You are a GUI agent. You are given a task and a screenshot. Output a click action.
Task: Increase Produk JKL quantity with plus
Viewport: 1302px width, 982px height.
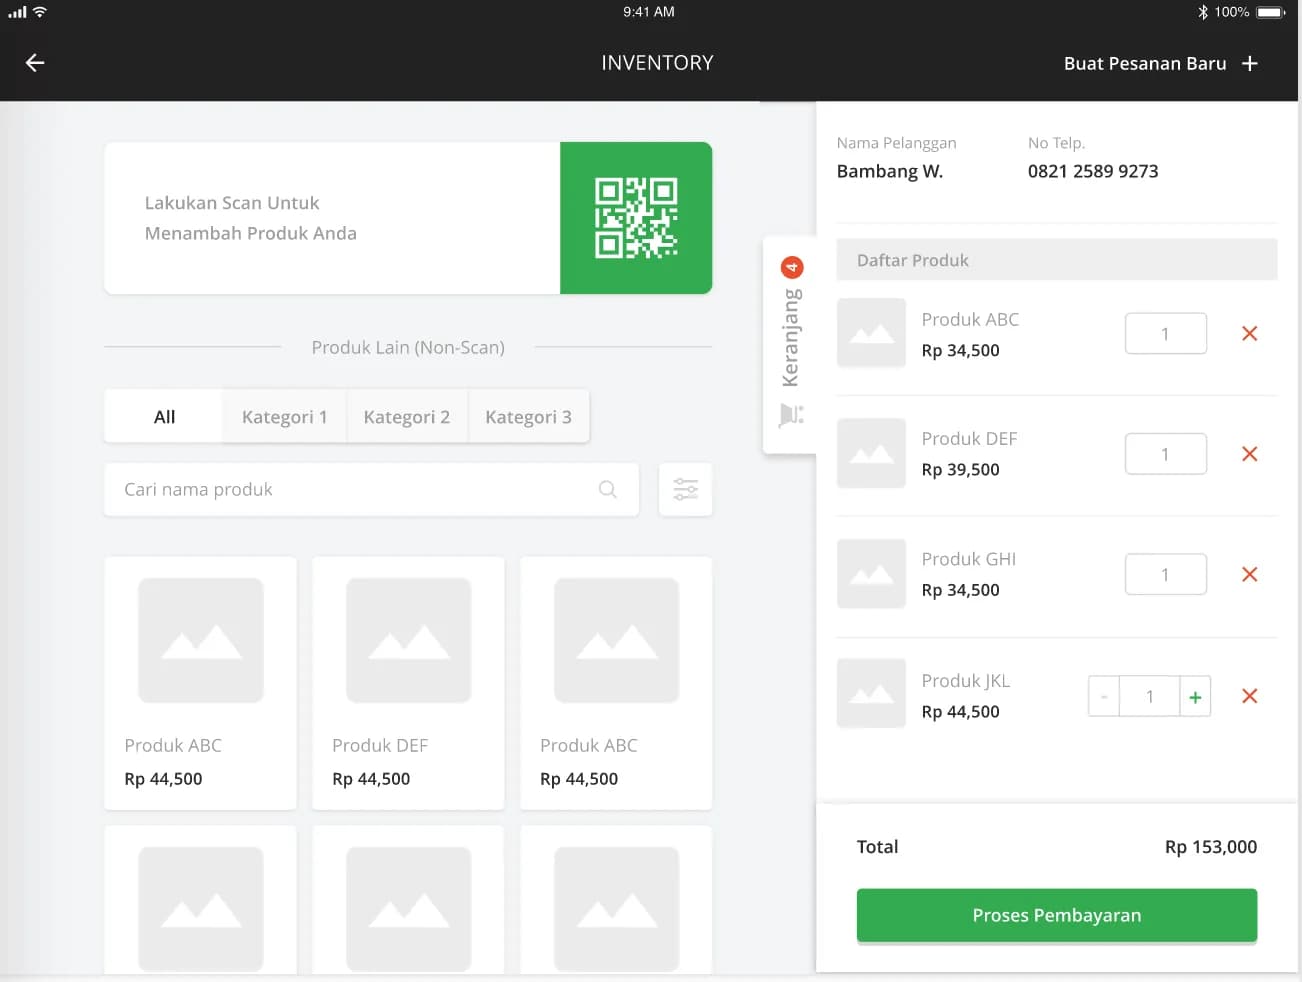[x=1195, y=697]
